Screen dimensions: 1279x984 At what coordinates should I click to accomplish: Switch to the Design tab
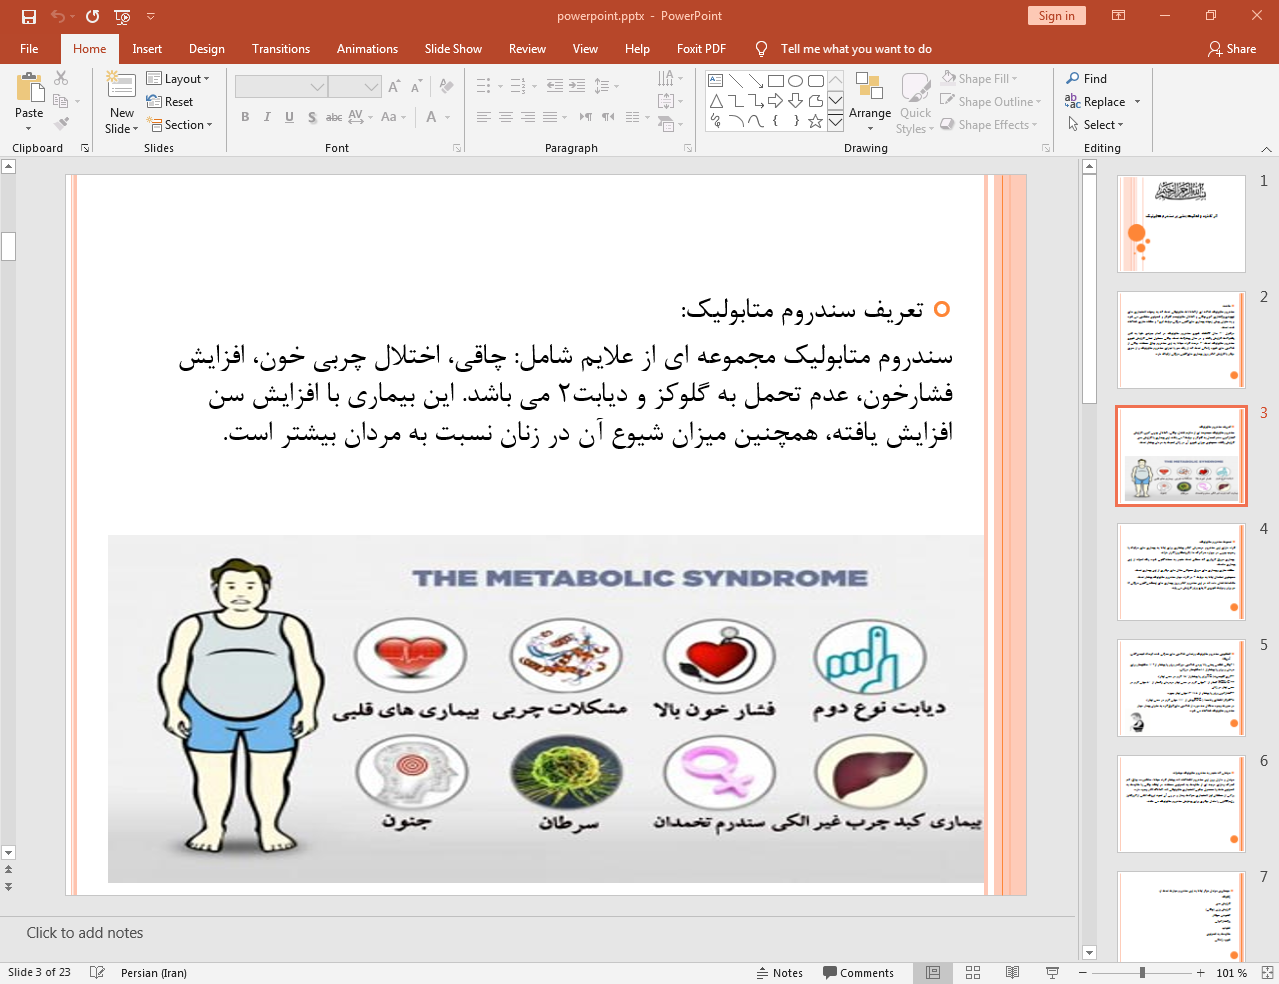[207, 49]
